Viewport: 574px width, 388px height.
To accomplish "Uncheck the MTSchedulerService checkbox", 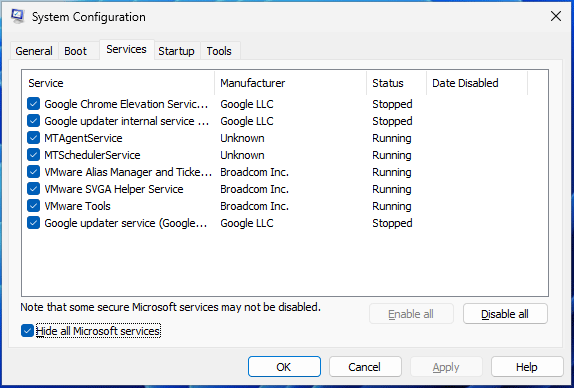I will [x=33, y=155].
